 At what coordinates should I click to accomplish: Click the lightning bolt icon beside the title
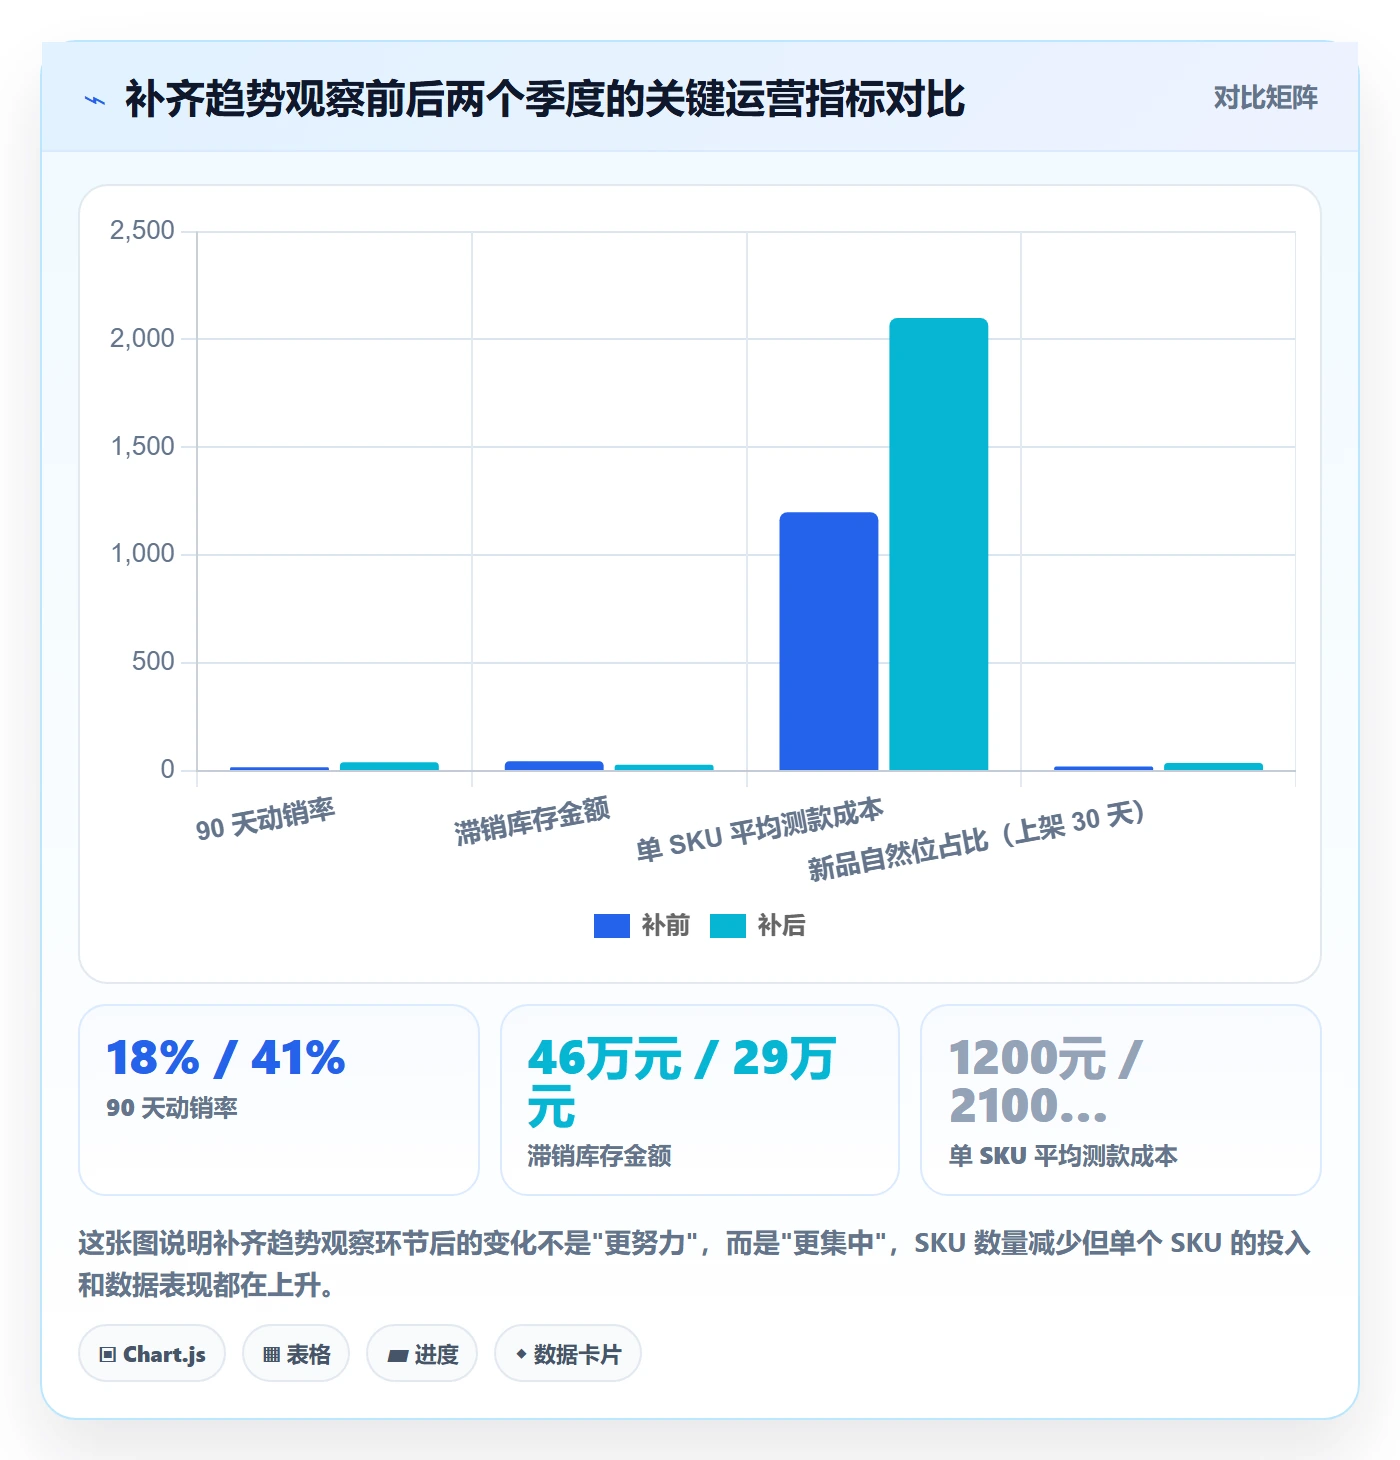click(x=95, y=100)
